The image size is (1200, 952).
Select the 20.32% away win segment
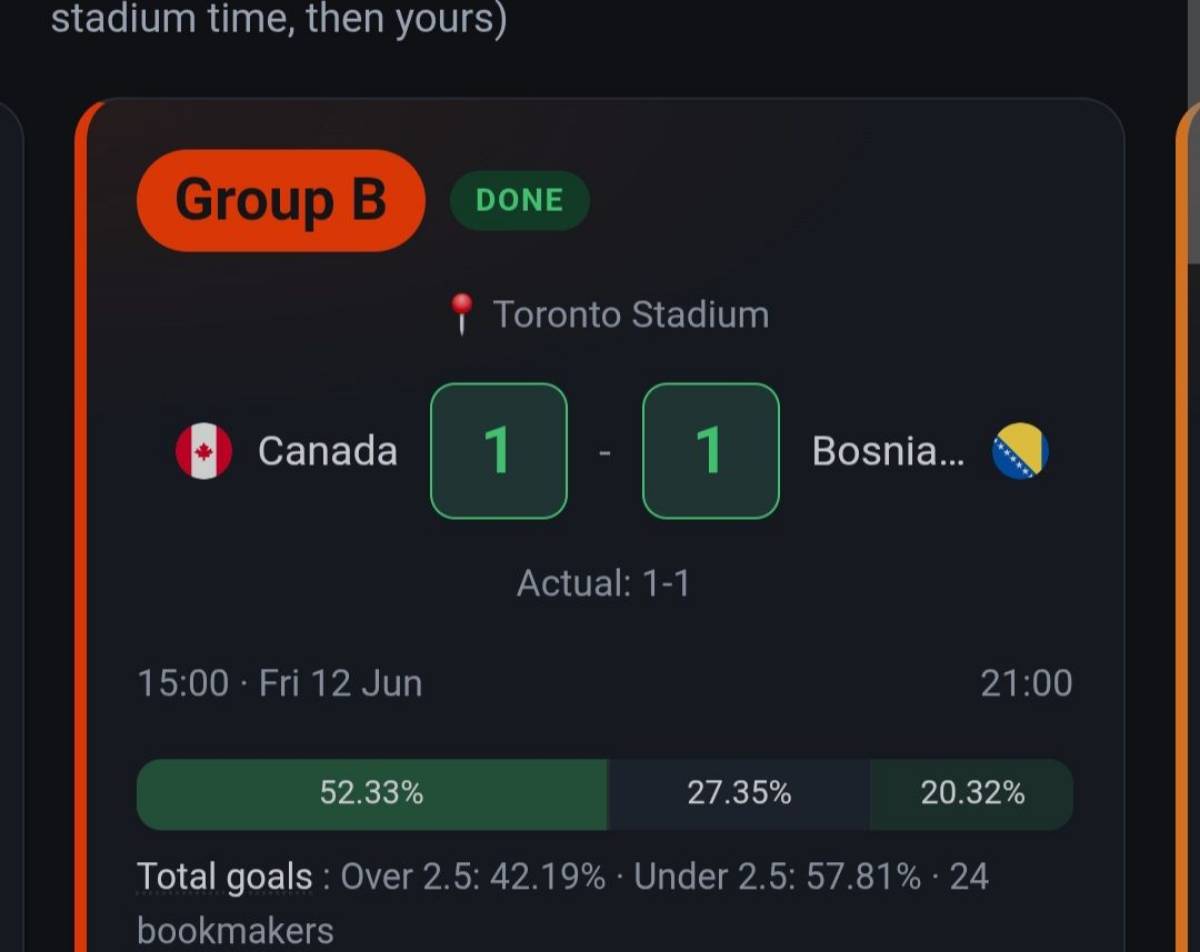(972, 794)
